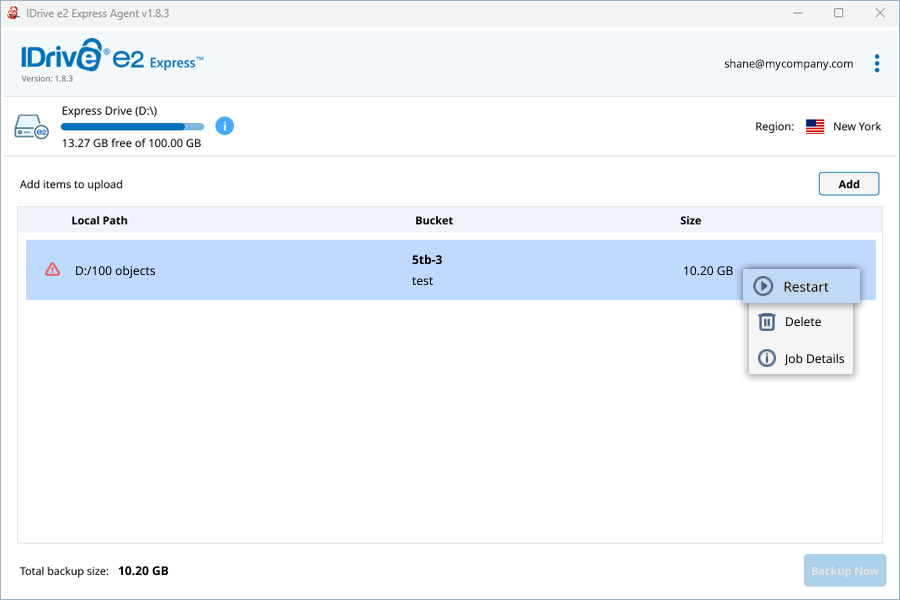The image size is (900, 600).
Task: Select Restart from the context menu
Action: (x=801, y=286)
